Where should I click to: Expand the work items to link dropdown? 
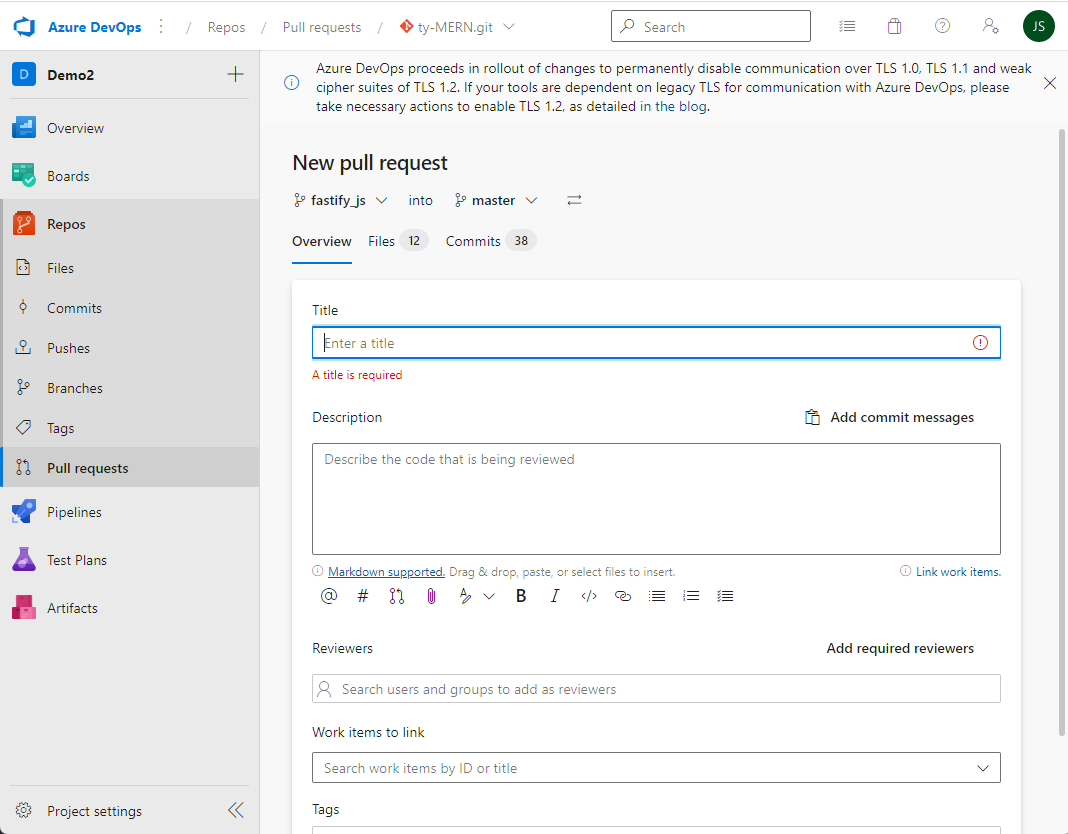[982, 768]
